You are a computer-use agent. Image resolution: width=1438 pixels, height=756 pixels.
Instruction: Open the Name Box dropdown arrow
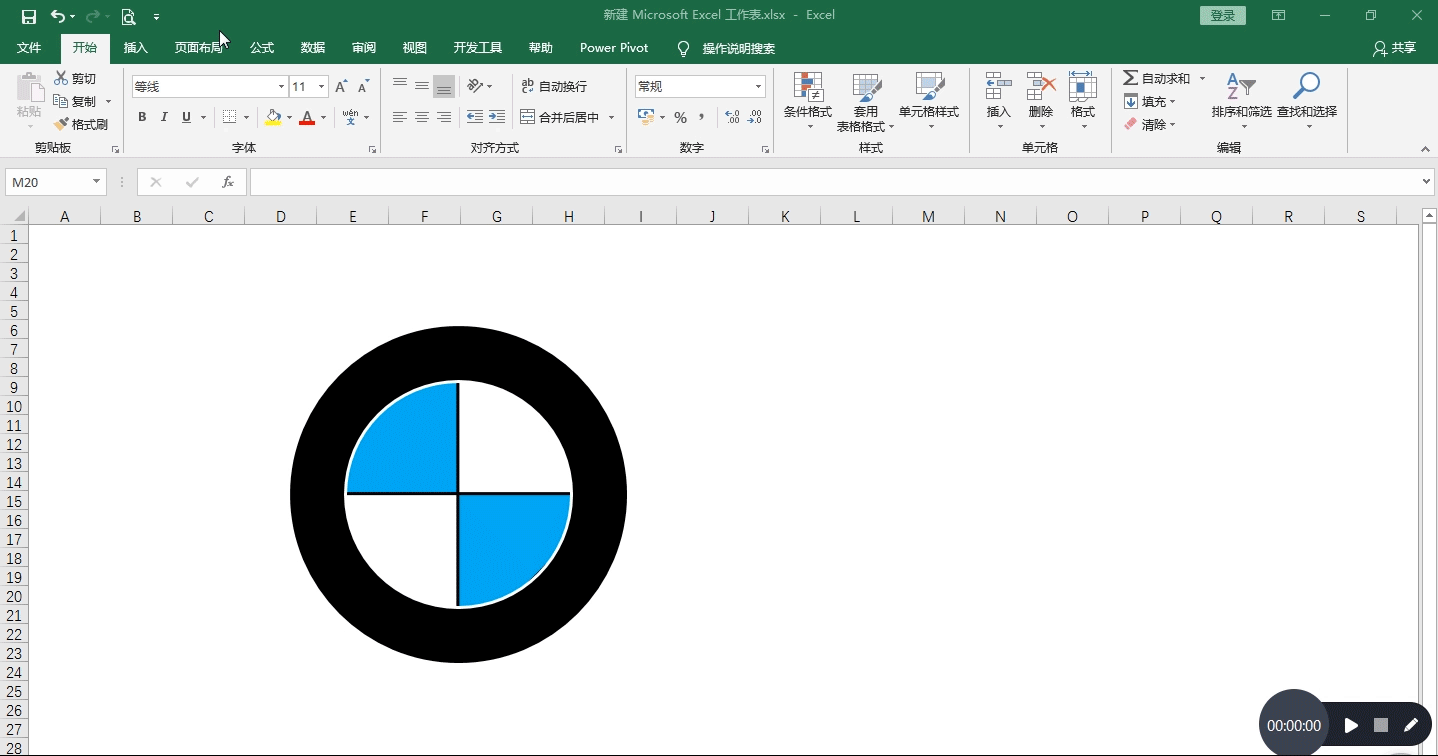[x=97, y=182]
